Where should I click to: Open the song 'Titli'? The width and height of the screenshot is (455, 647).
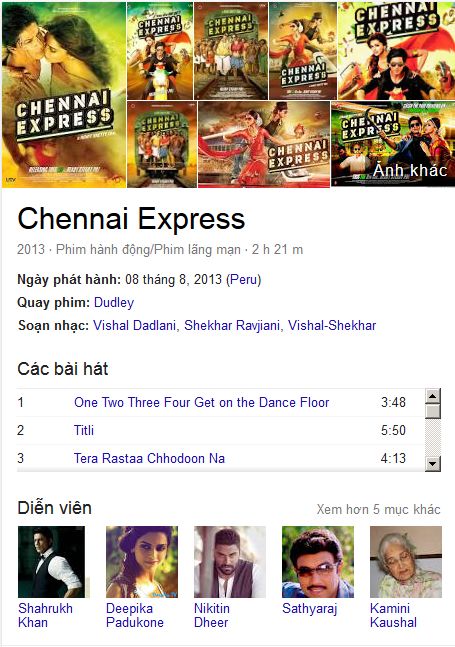(x=84, y=430)
